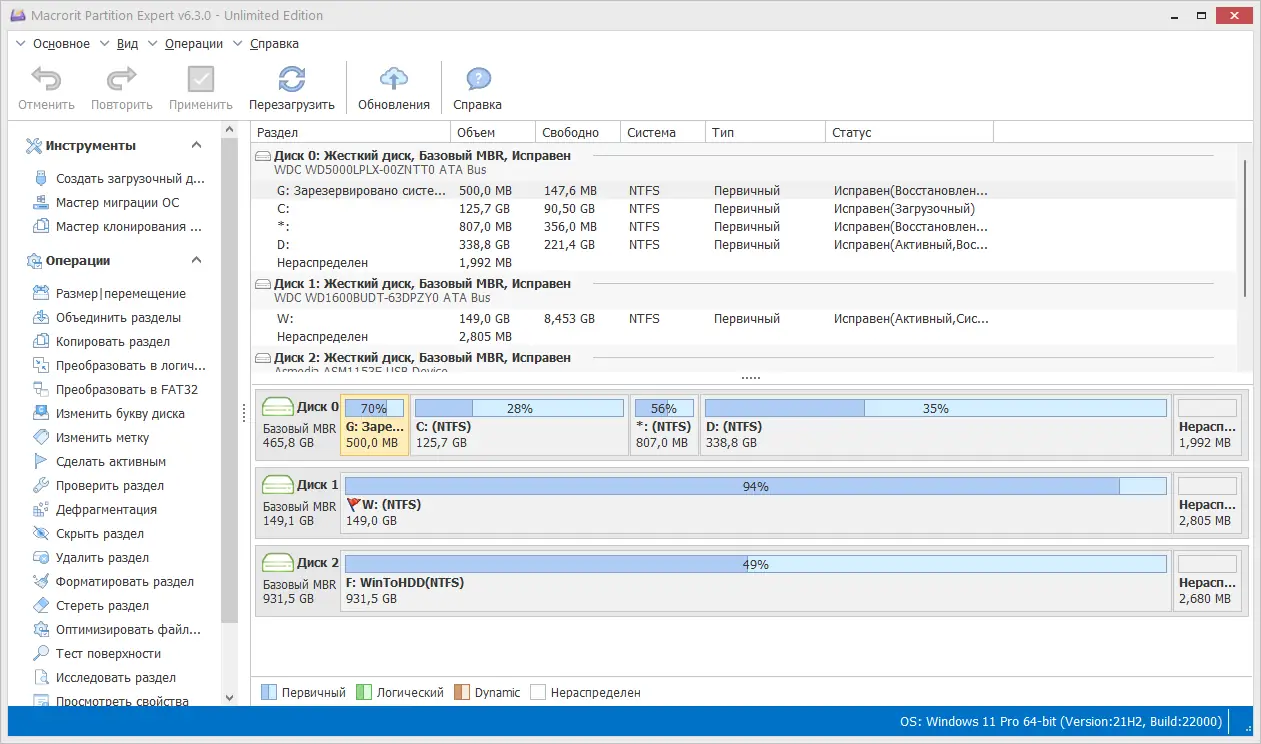The width and height of the screenshot is (1261, 744).
Task: Open help using the Справка toolbar icon
Action: (x=477, y=87)
